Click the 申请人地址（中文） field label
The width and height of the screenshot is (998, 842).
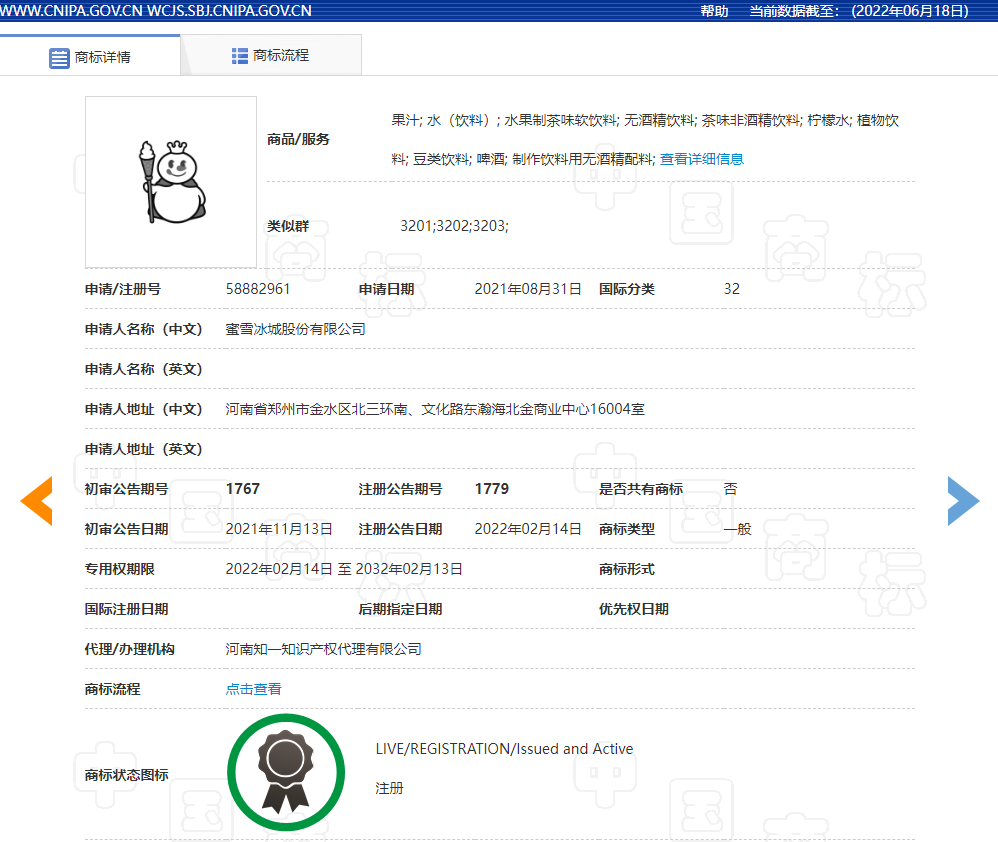143,409
